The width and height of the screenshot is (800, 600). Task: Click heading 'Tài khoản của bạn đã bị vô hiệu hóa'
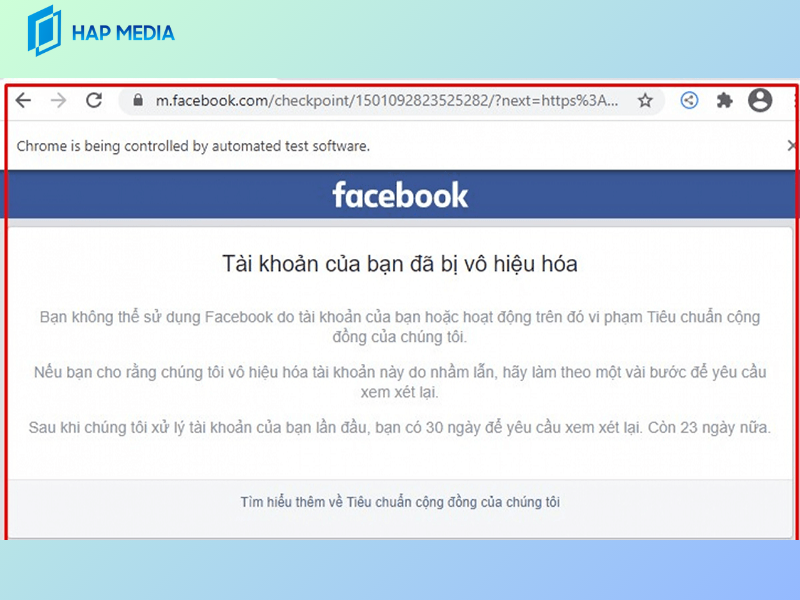tap(400, 264)
